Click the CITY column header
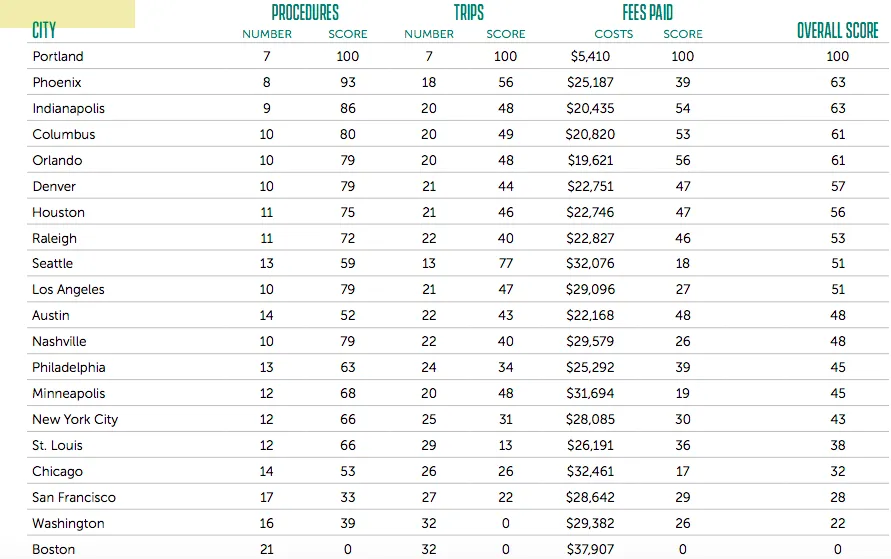 (x=44, y=31)
